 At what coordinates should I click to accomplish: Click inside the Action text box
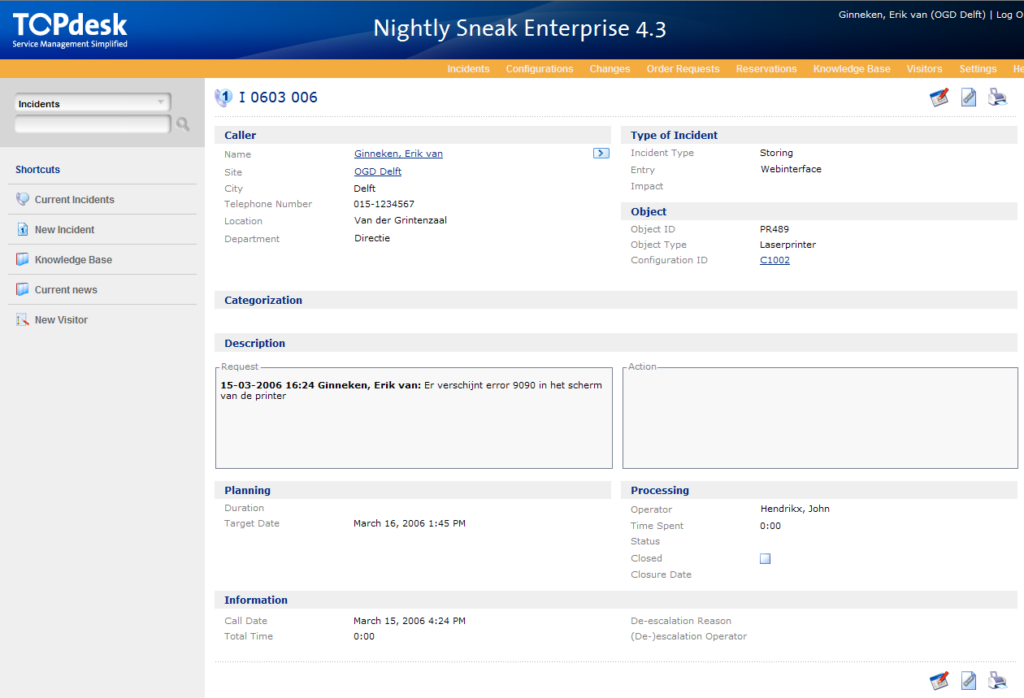coord(819,418)
